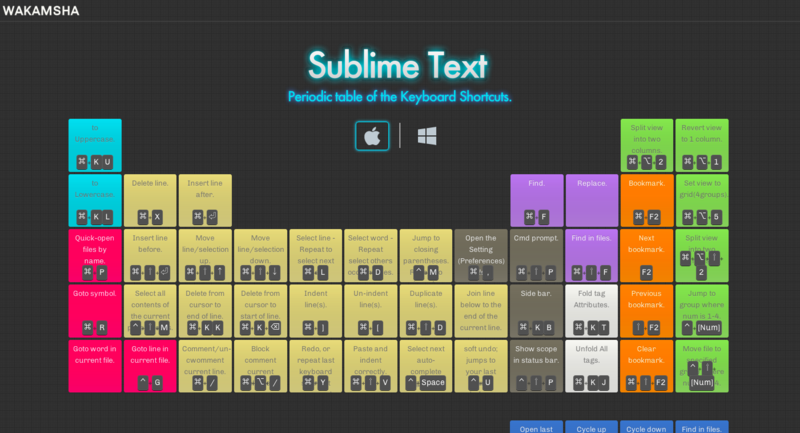The image size is (800, 433).
Task: Click the 'to Lowercase' cyan tile
Action: click(95, 200)
